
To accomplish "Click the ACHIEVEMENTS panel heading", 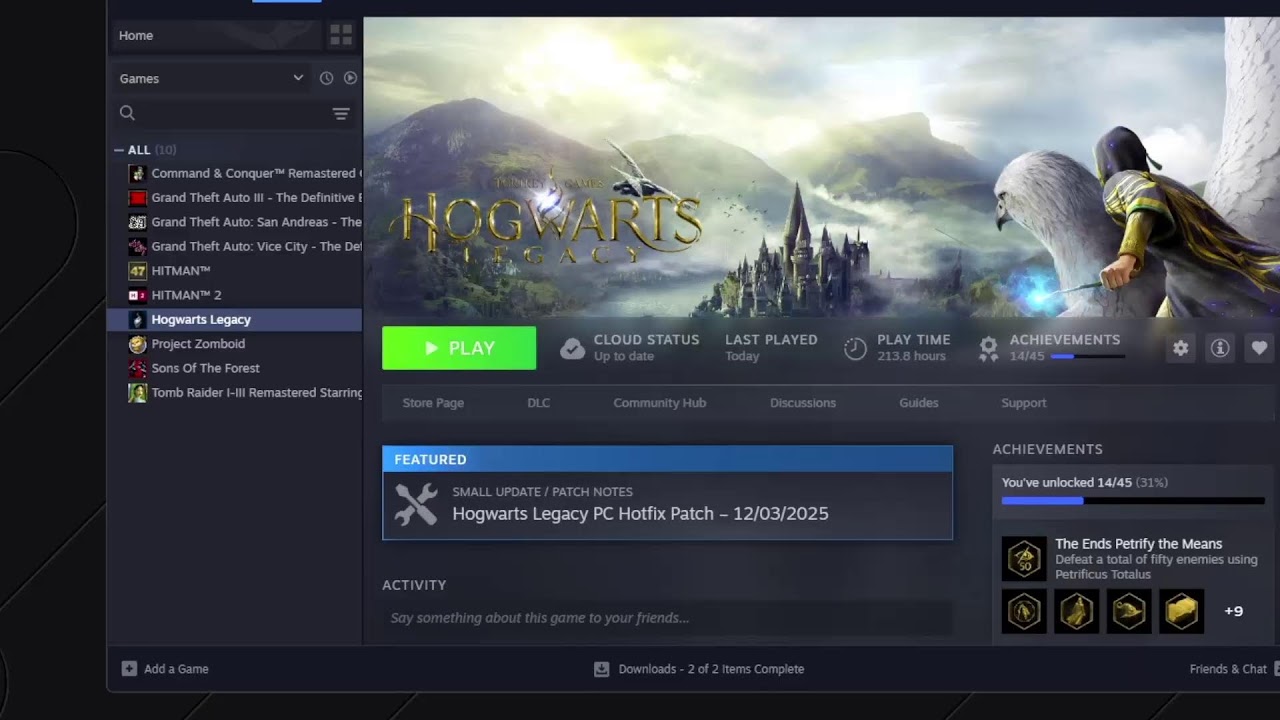I will [x=1047, y=450].
